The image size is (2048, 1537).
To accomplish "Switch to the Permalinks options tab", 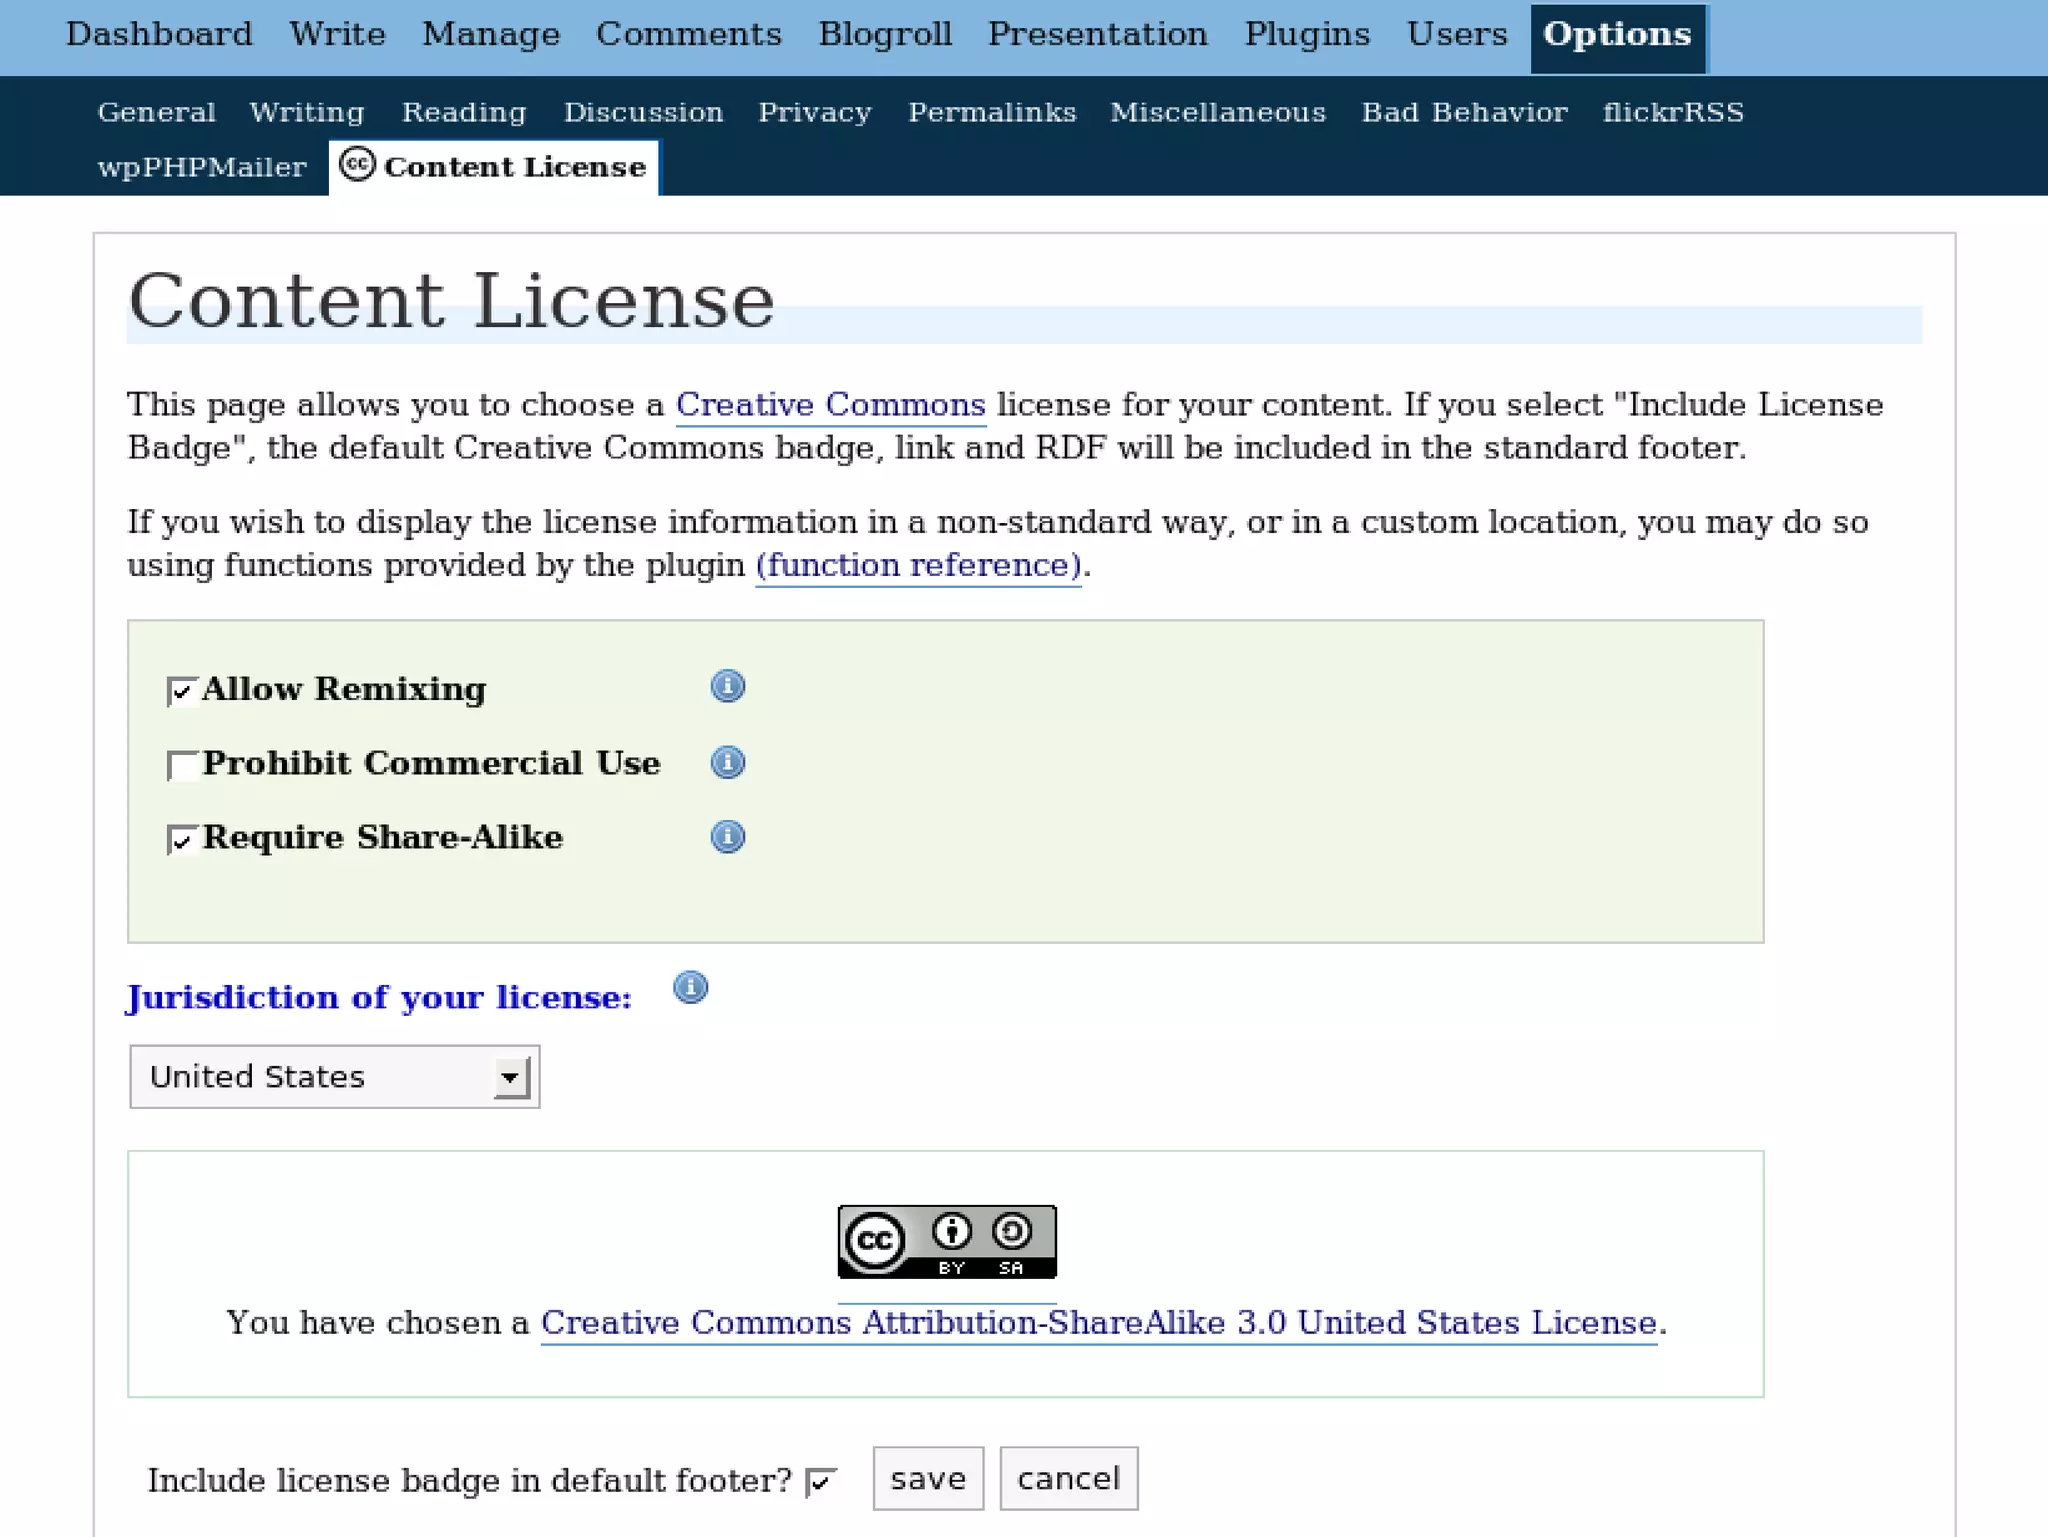I will (991, 112).
